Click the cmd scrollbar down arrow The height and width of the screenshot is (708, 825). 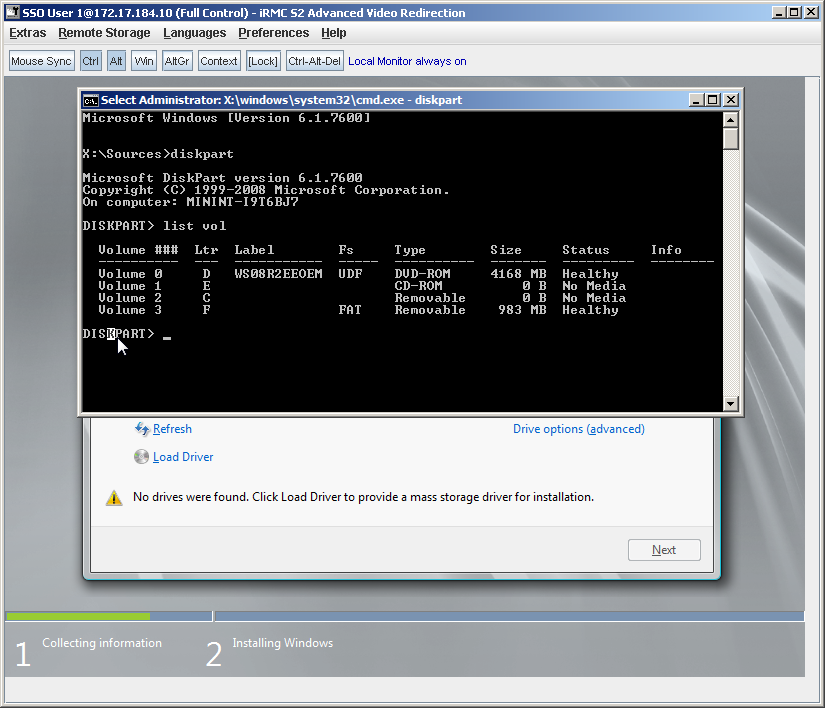(x=731, y=404)
